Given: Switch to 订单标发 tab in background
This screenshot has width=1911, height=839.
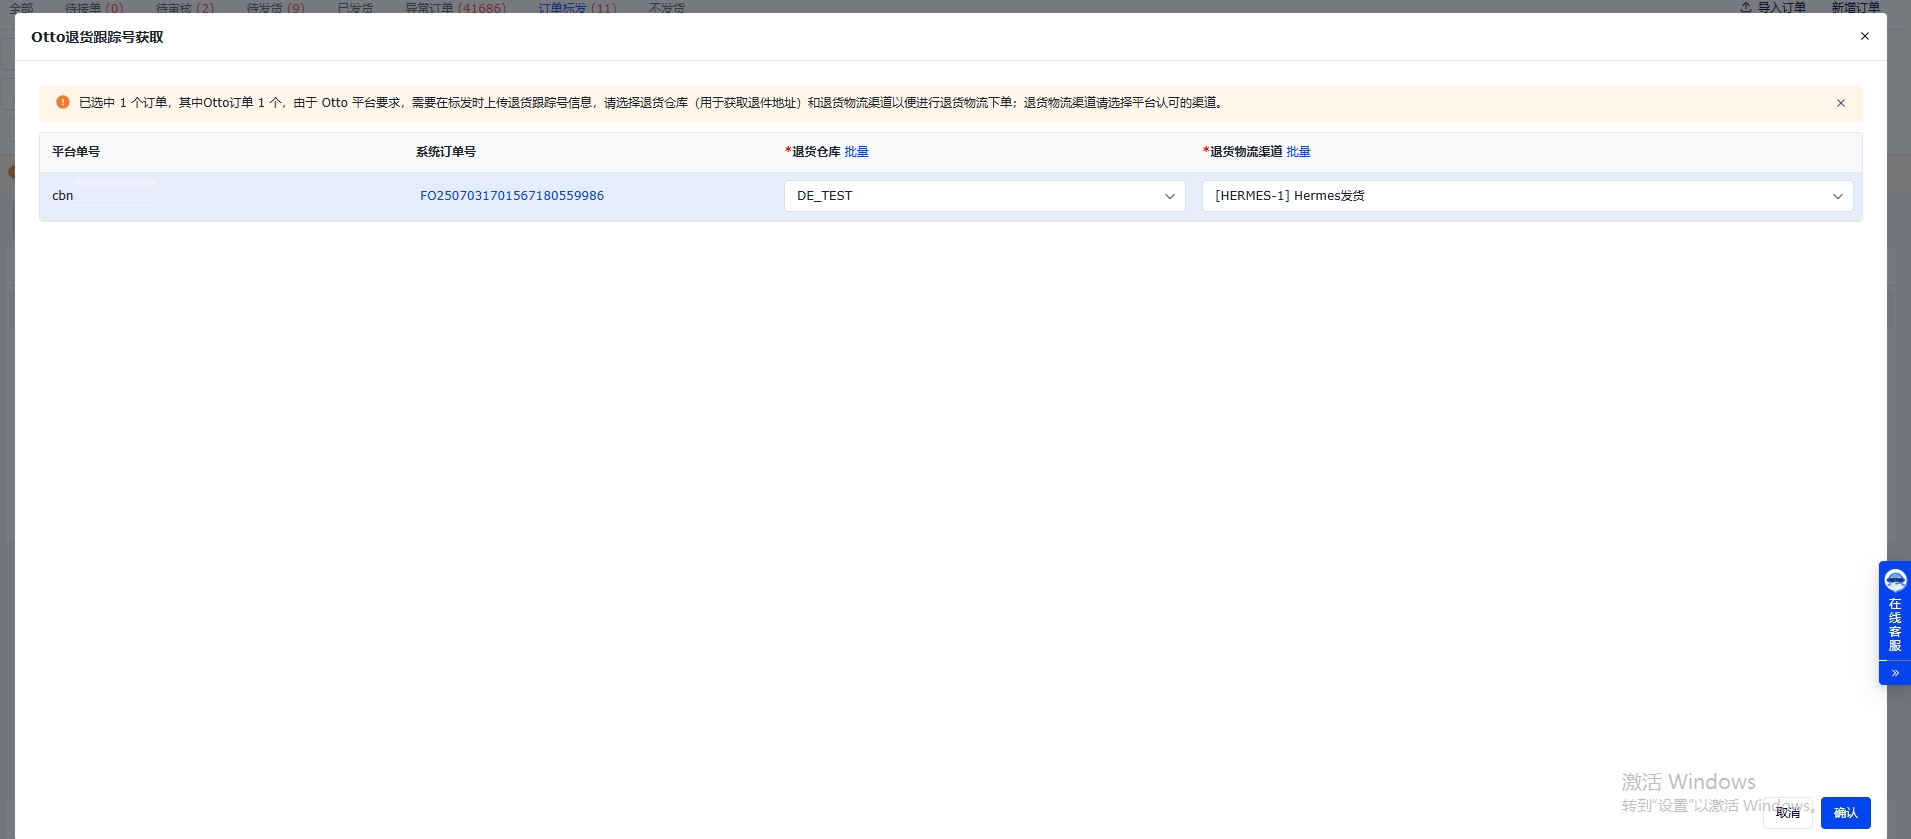Looking at the screenshot, I should (577, 7).
